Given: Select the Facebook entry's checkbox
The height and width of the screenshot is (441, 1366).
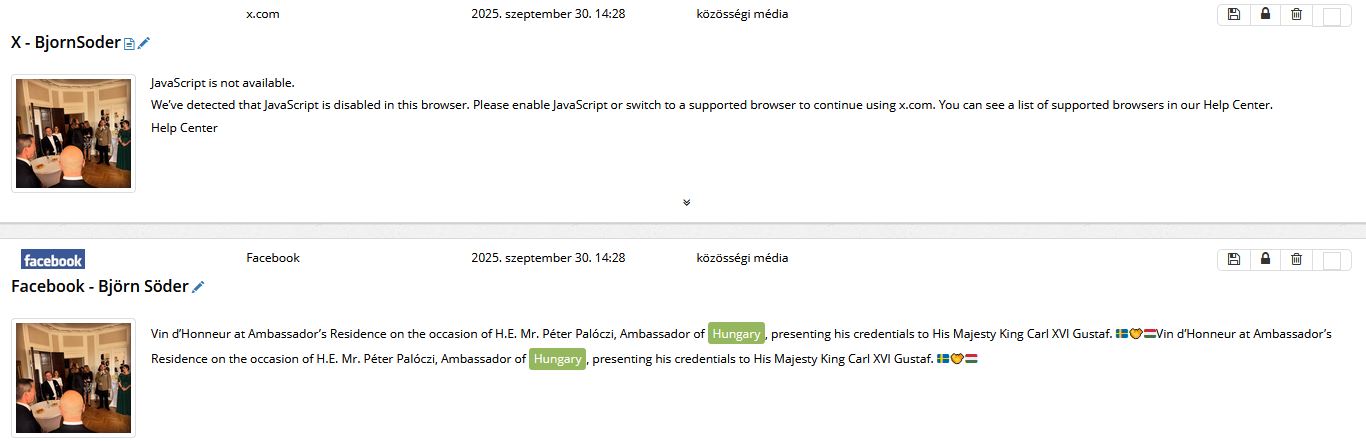Looking at the screenshot, I should pyautogui.click(x=1331, y=261).
